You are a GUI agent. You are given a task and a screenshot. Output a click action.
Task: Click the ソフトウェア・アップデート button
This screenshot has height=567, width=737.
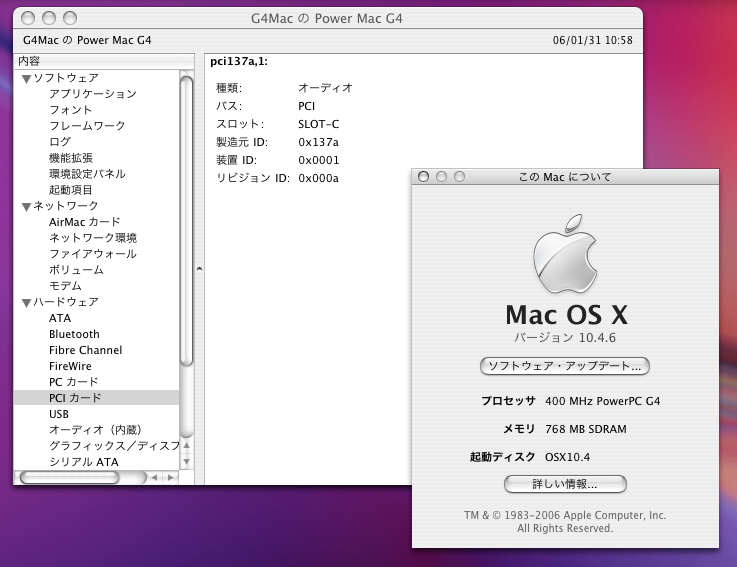pyautogui.click(x=565, y=366)
